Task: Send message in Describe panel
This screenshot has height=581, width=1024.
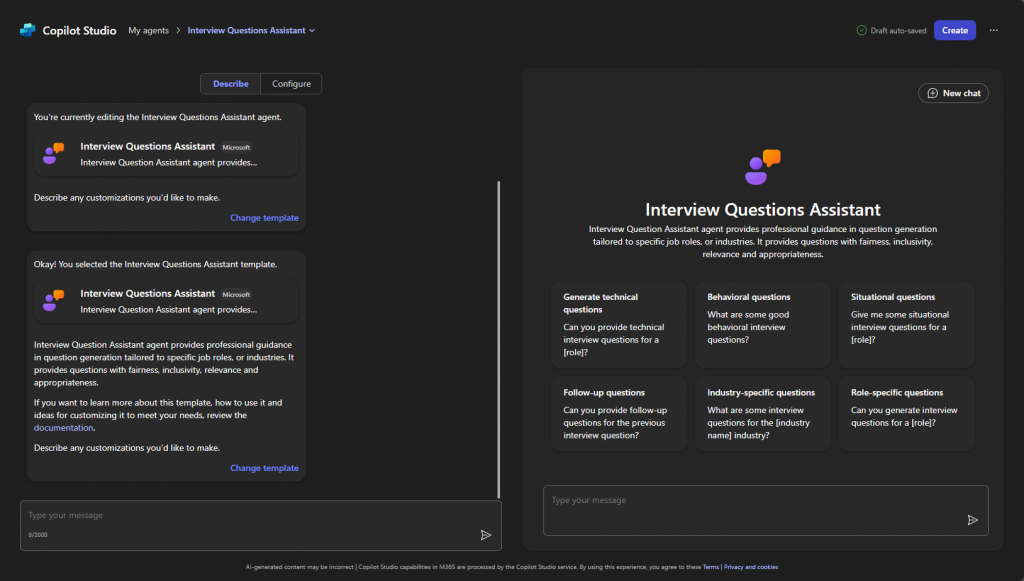Action: click(x=485, y=535)
